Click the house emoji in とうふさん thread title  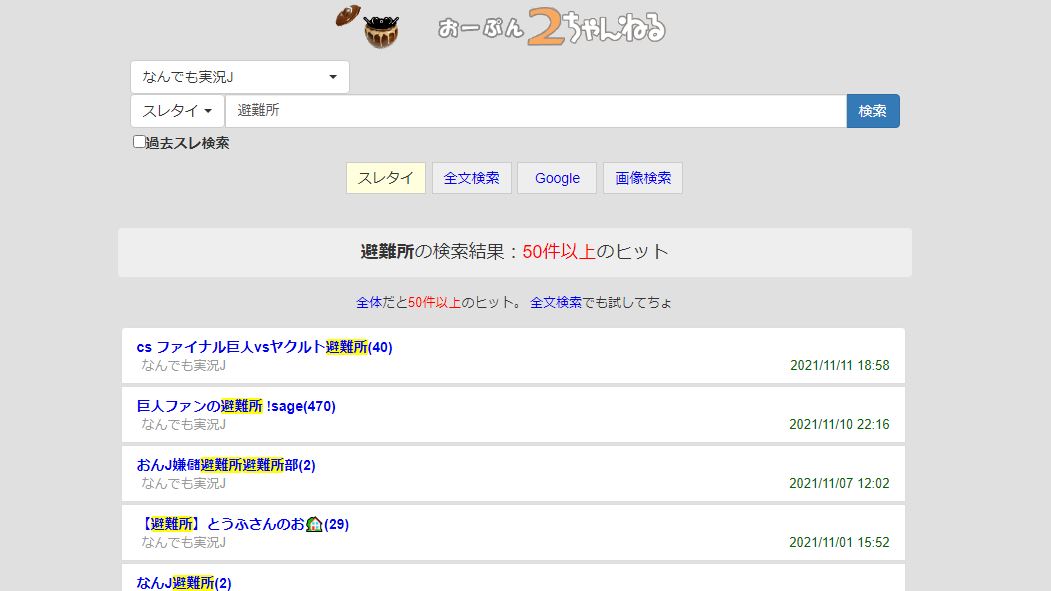(x=314, y=524)
